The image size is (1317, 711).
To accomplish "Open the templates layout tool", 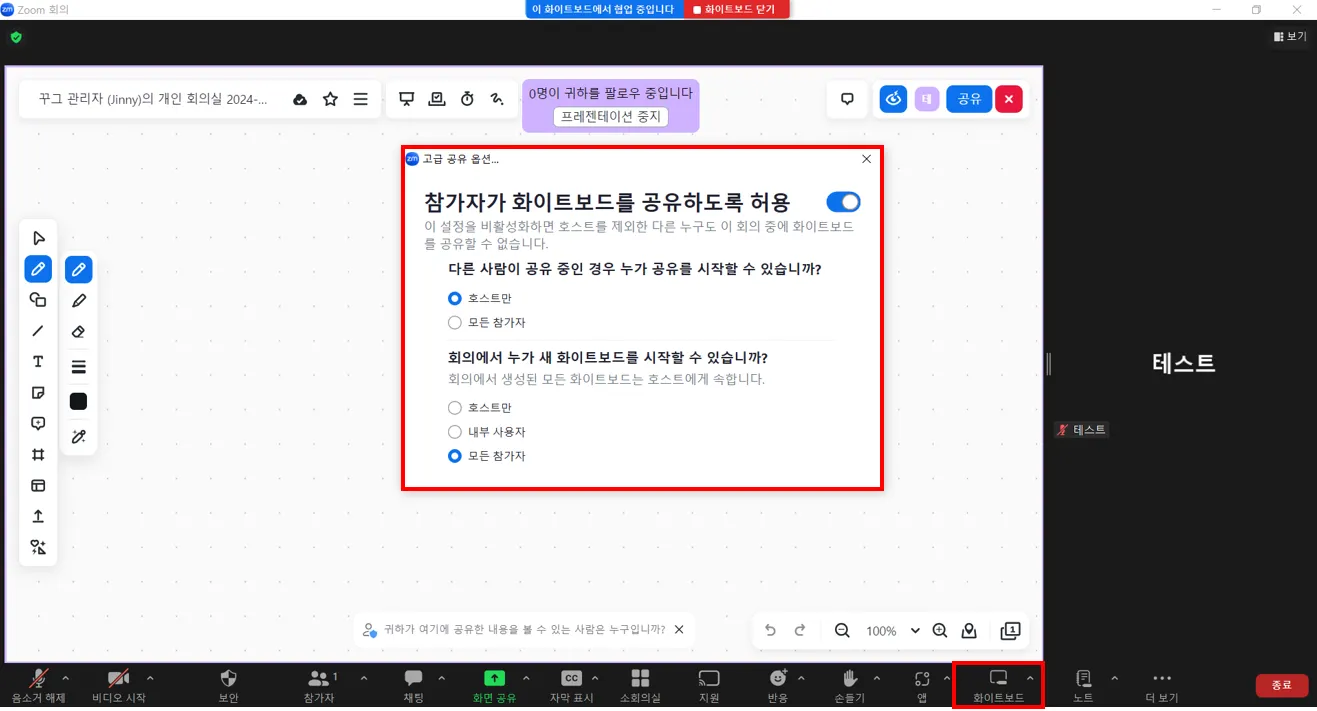I will 38,486.
